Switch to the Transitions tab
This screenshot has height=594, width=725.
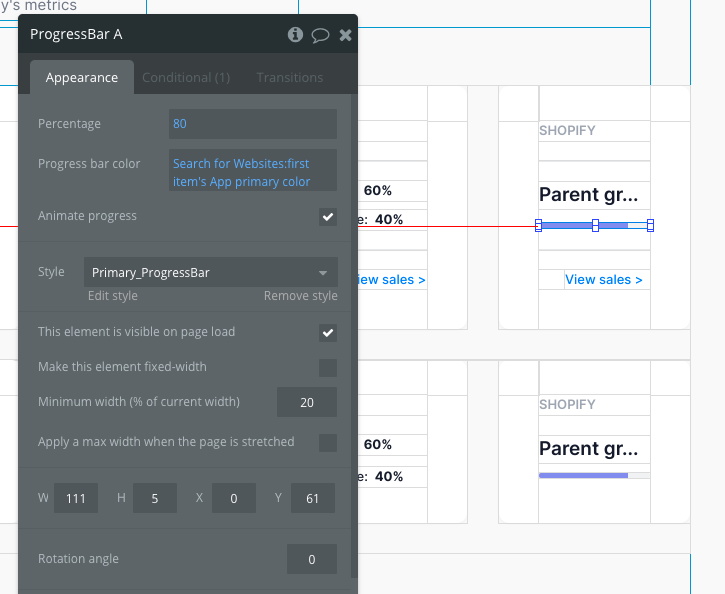pos(290,77)
